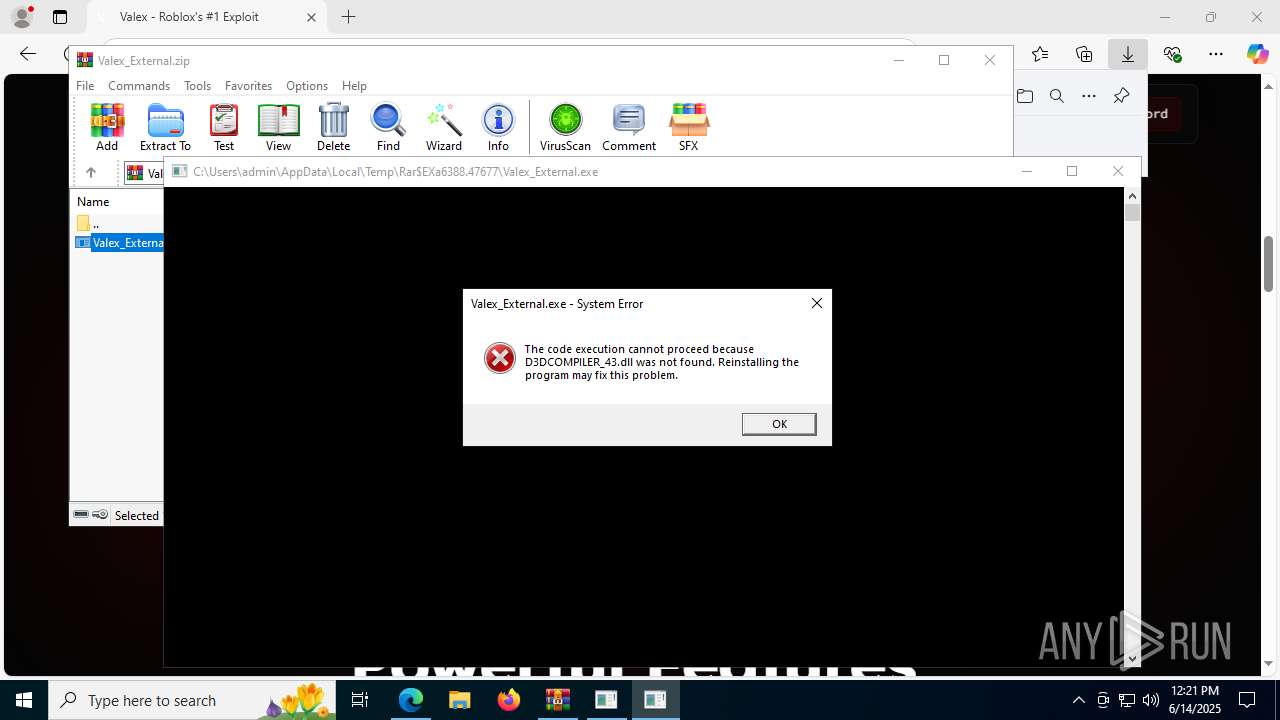Open the browser downloads icon

[x=1128, y=54]
